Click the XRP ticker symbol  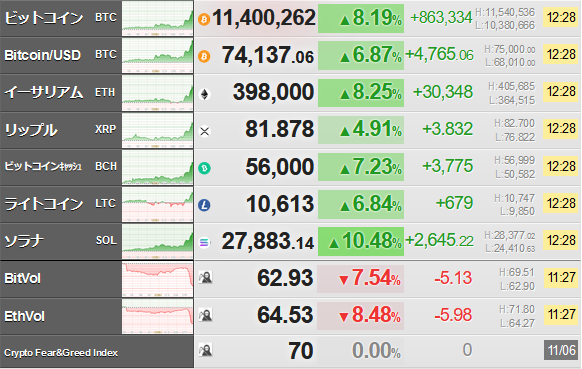click(106, 129)
